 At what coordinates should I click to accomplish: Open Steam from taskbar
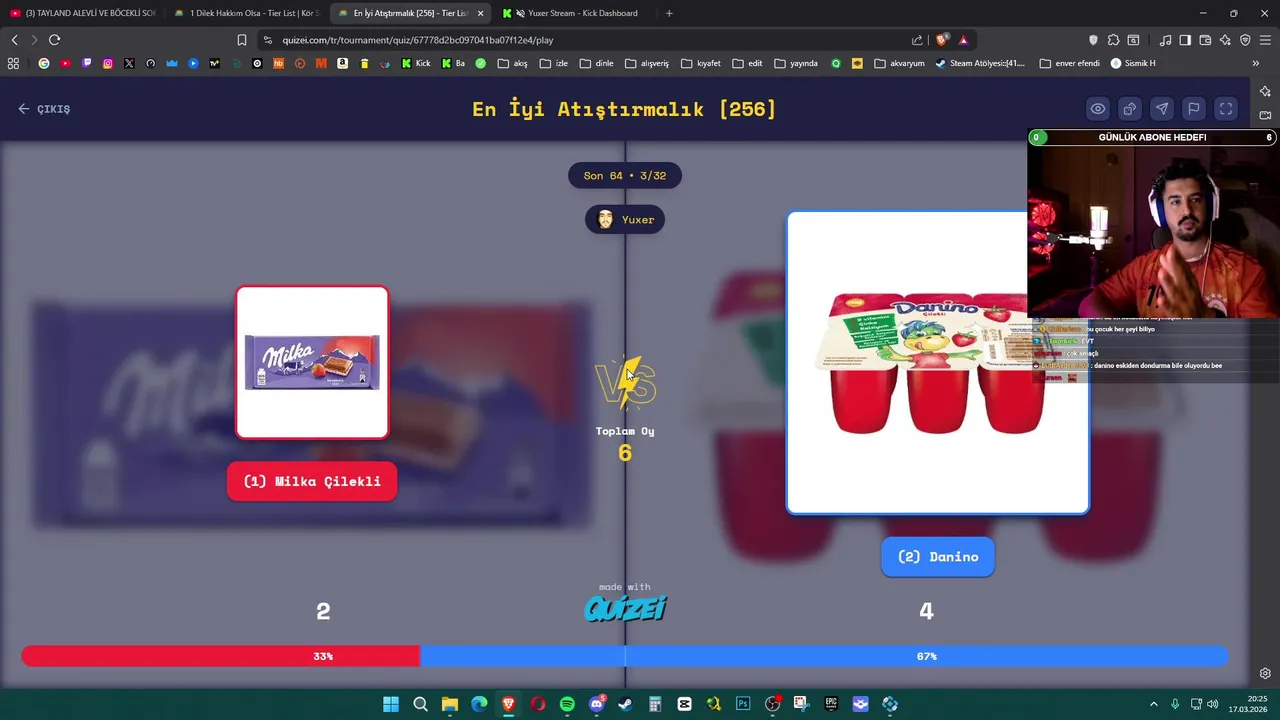click(626, 704)
